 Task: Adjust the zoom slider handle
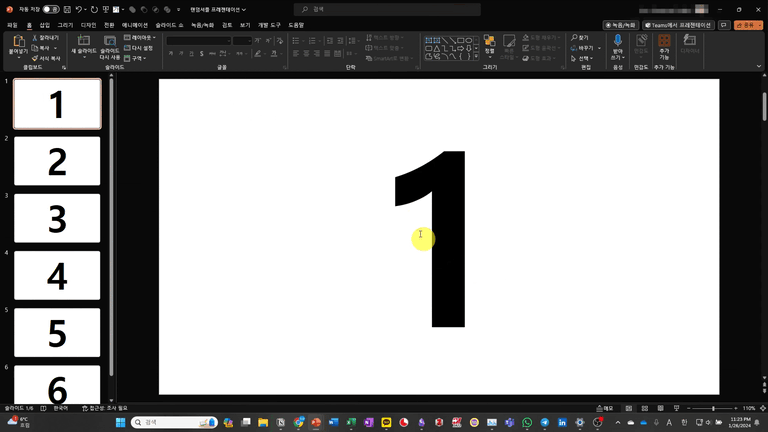pyautogui.click(x=713, y=408)
